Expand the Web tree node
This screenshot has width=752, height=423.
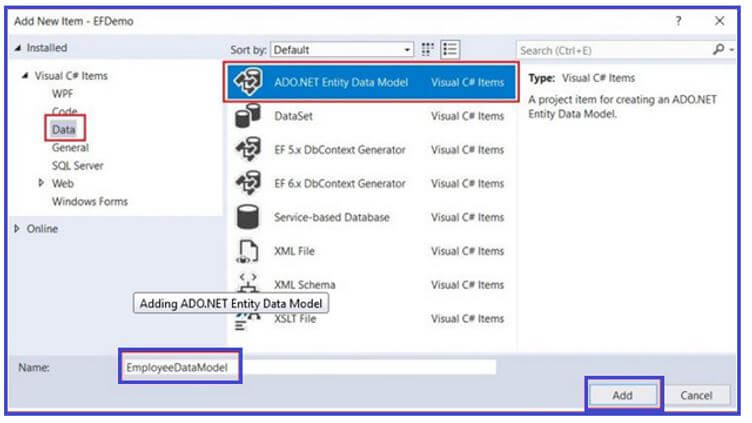coord(41,183)
